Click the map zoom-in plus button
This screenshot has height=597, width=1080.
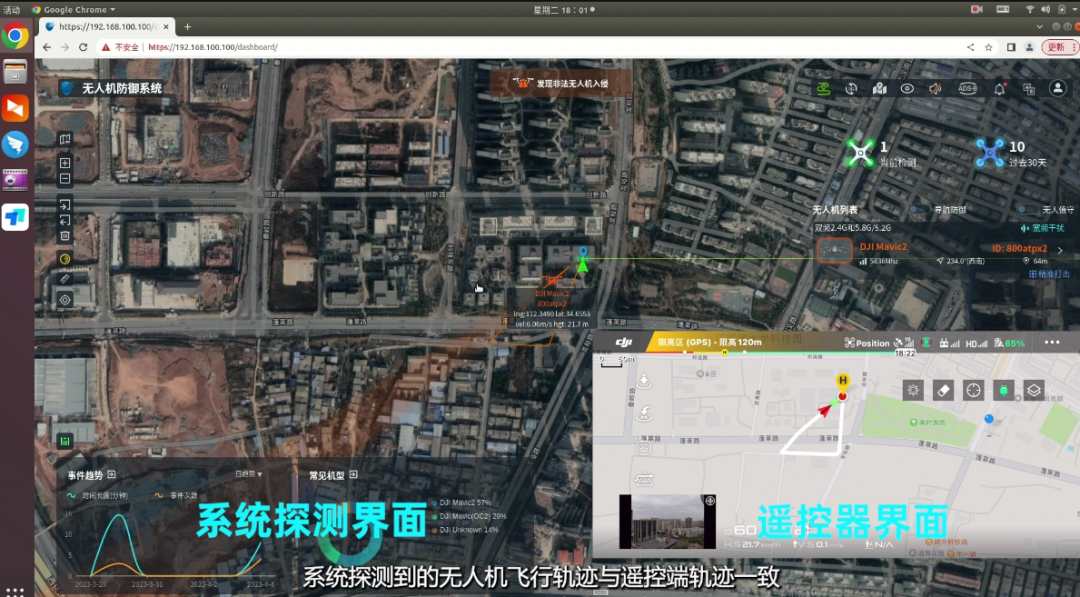click(x=65, y=162)
